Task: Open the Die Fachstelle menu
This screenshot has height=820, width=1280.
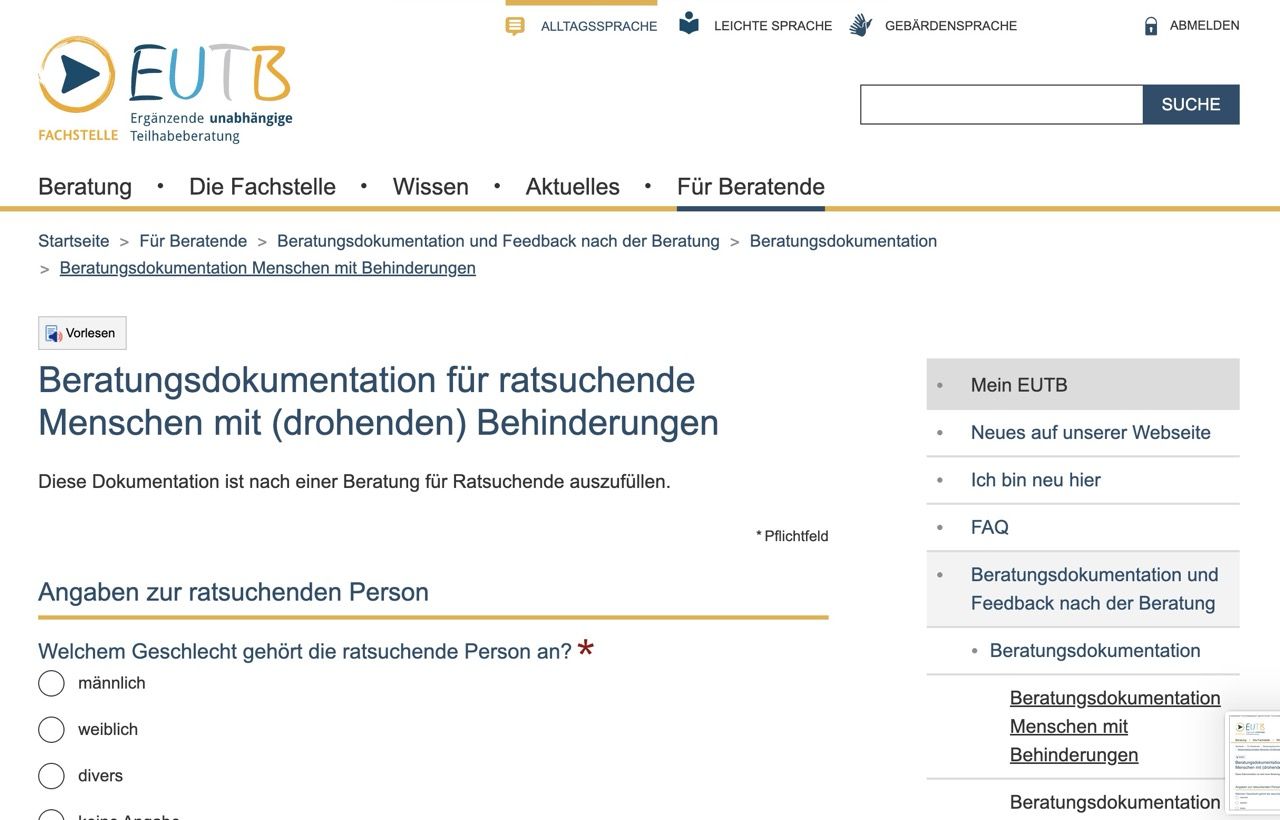Action: pos(262,187)
